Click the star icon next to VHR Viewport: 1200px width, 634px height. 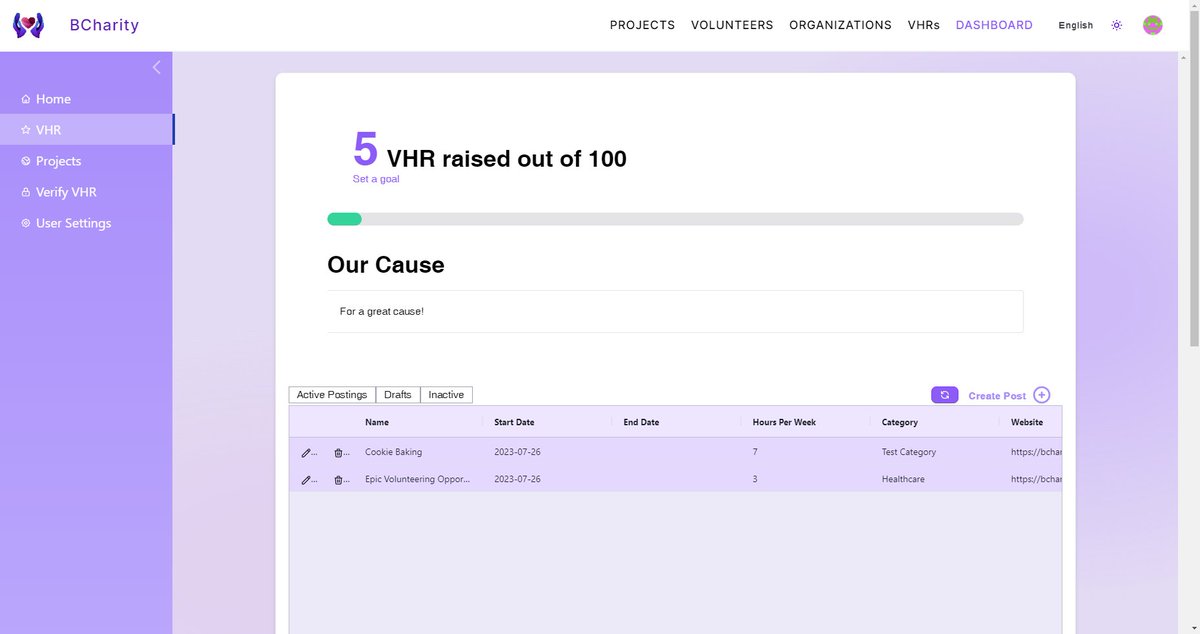point(26,130)
